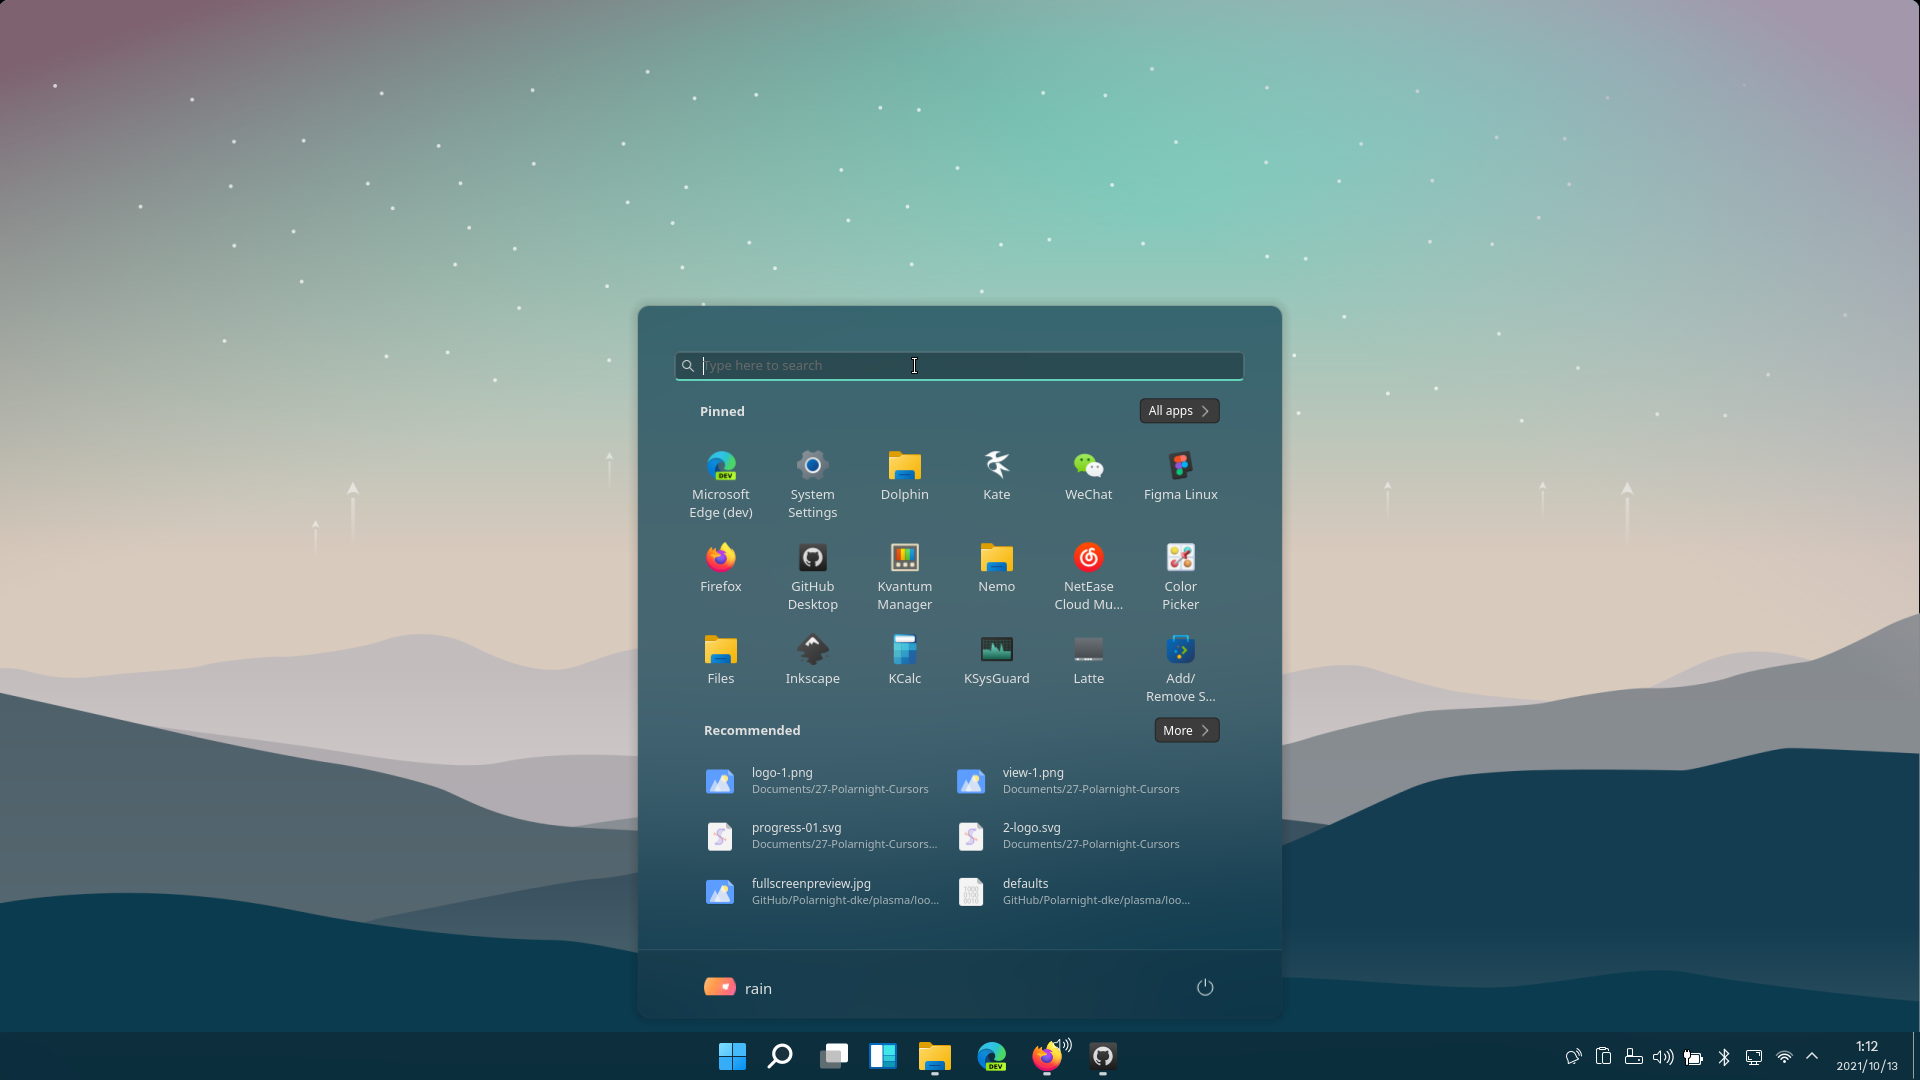Open display configuration tray icon
The width and height of the screenshot is (1920, 1080).
(x=1754, y=1057)
